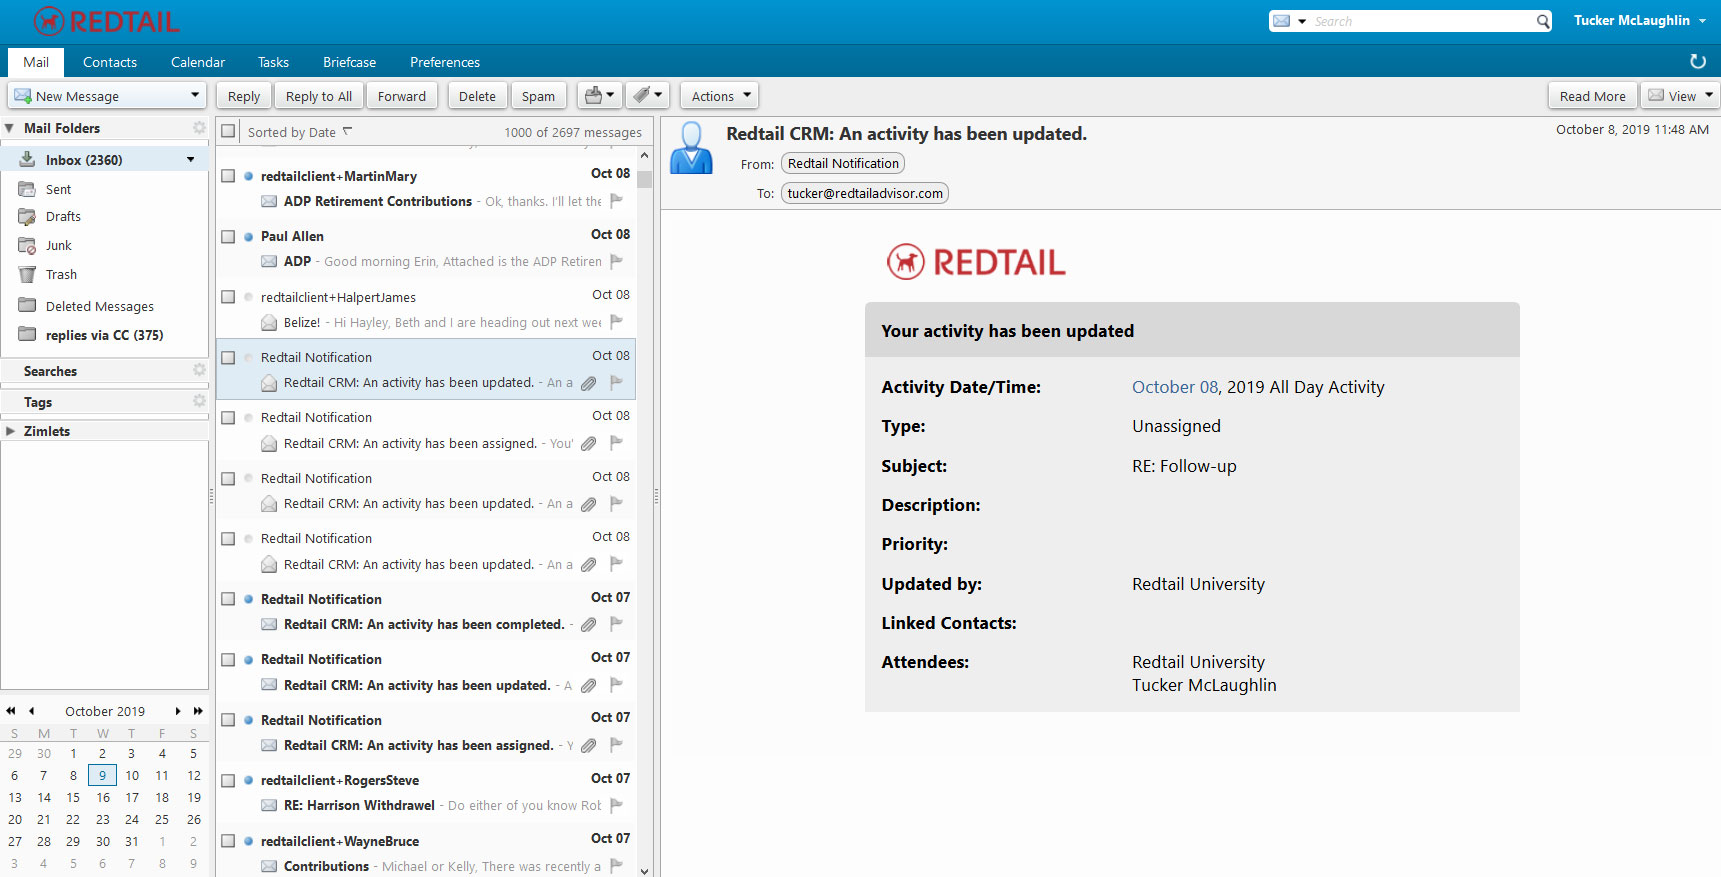Image resolution: width=1721 pixels, height=877 pixels.
Task: Check the Oct 07 activity completed message checkbox
Action: (228, 599)
